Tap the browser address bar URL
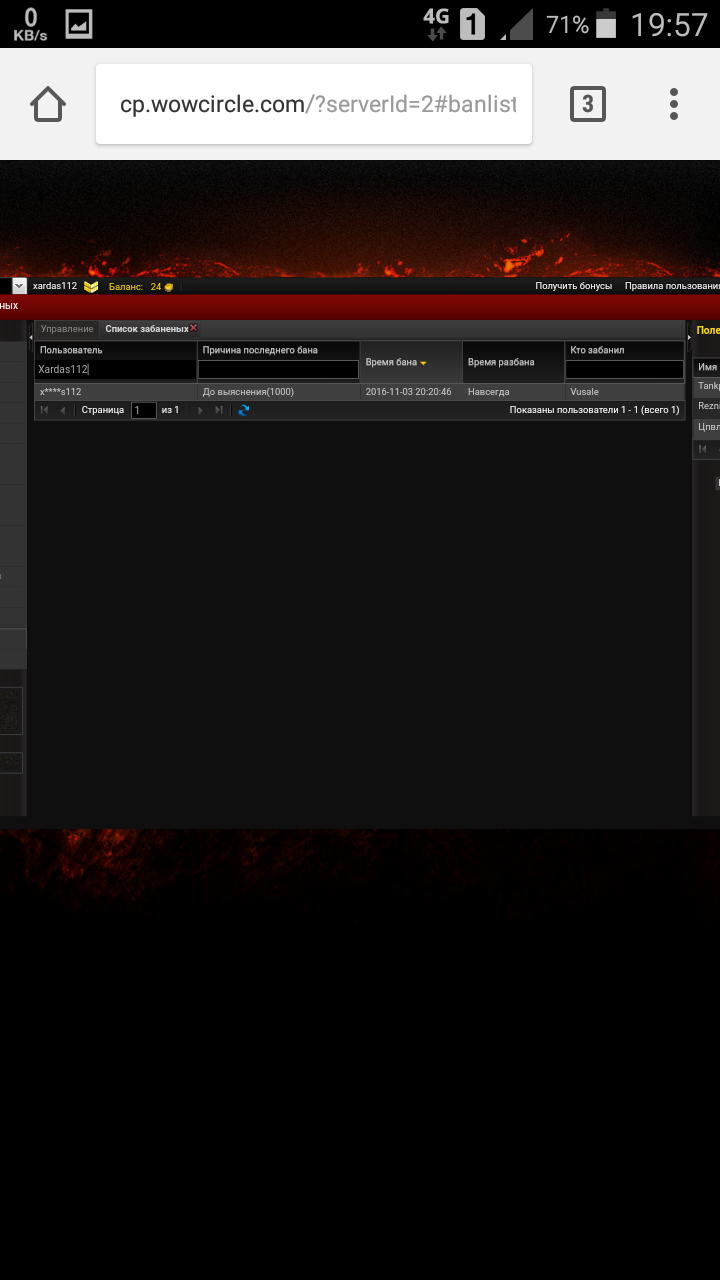Screen dimensions: 720x1280 [x=317, y=104]
